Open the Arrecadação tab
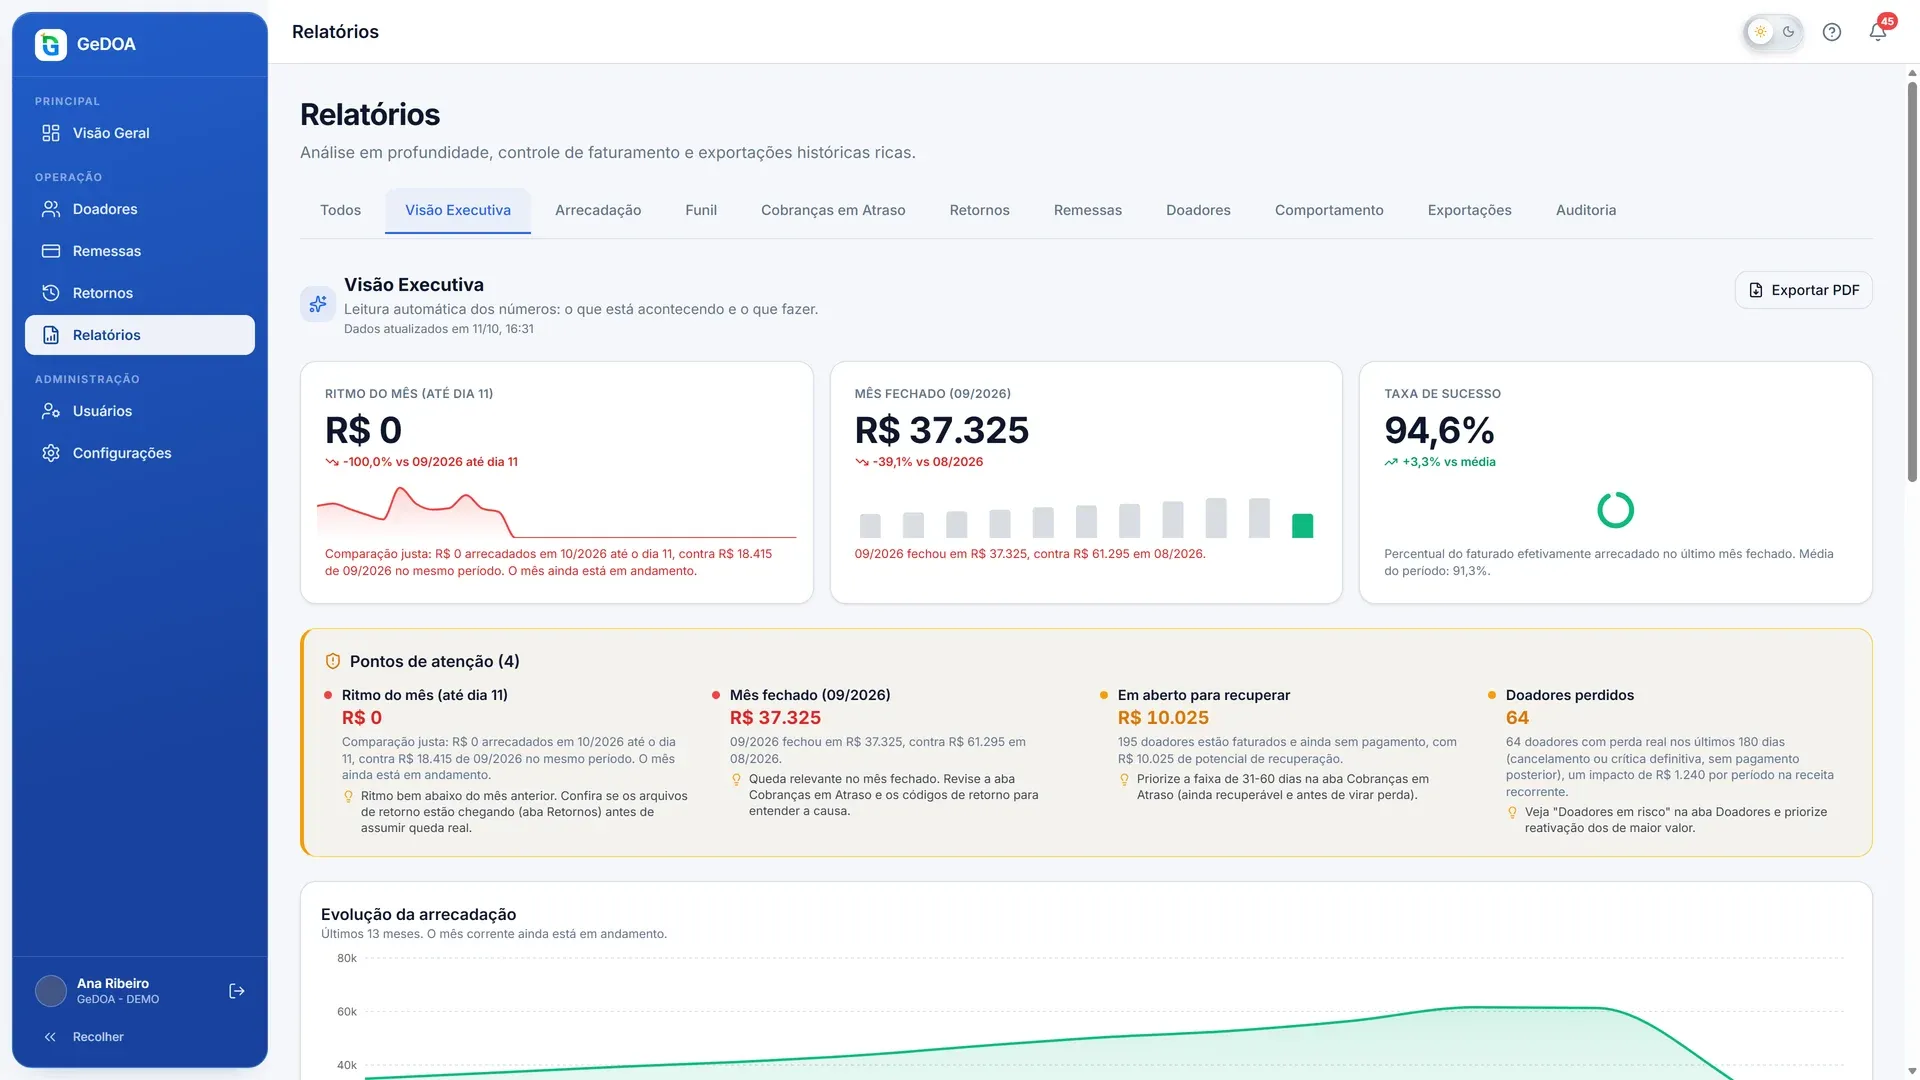 (x=598, y=210)
